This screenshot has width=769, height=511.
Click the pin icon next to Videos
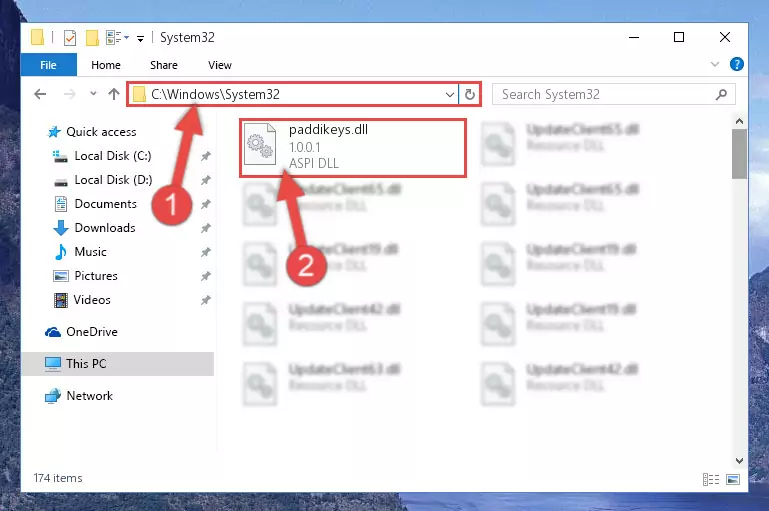(x=205, y=300)
